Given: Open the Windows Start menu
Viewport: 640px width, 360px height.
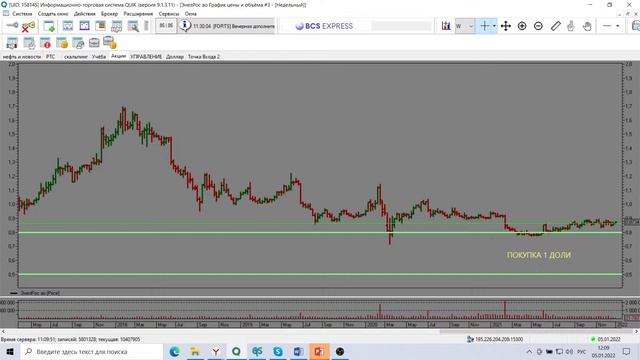Looking at the screenshot, I should tap(10, 351).
